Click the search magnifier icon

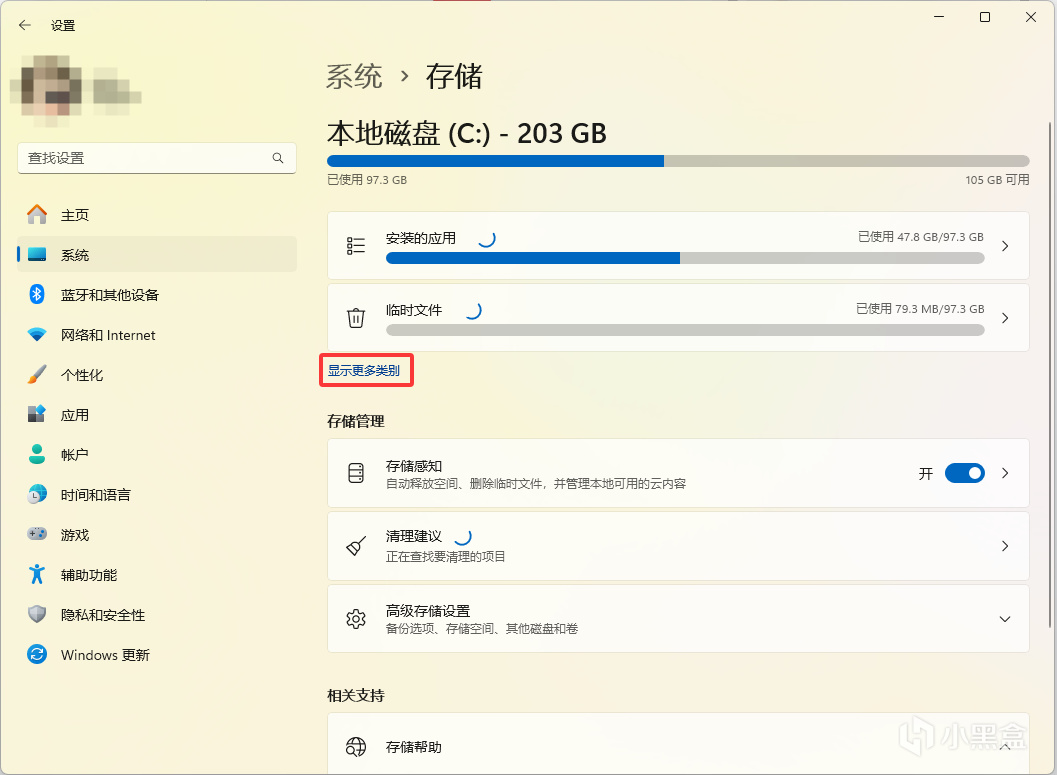pos(278,158)
